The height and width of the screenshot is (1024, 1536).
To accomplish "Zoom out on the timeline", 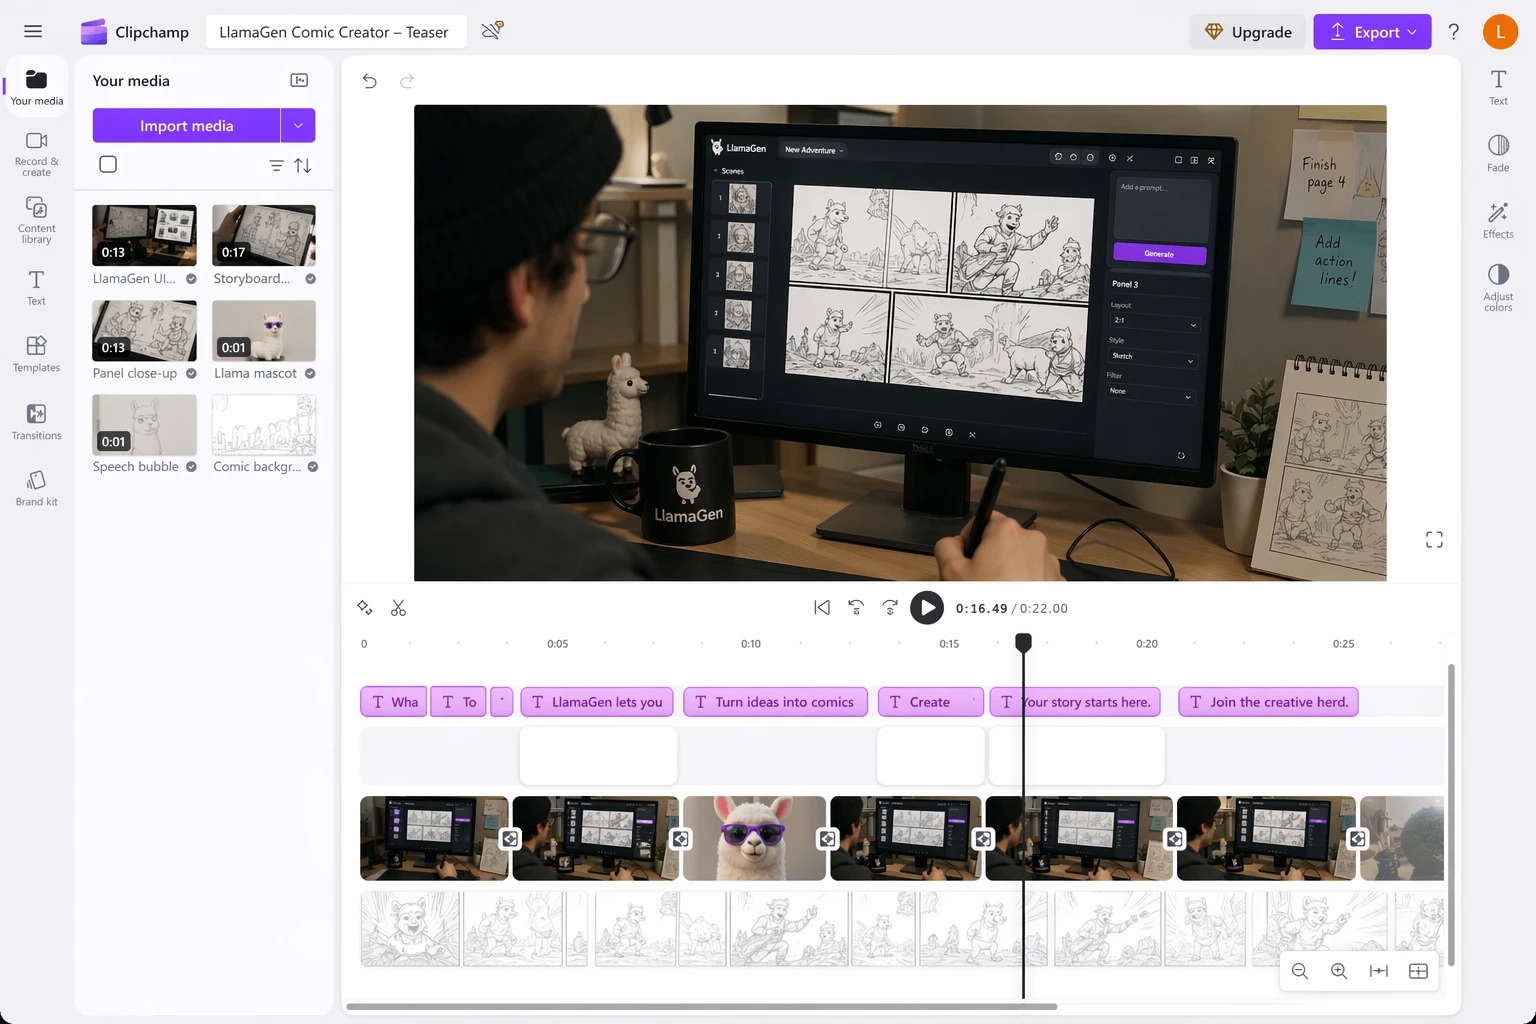I will (1299, 971).
